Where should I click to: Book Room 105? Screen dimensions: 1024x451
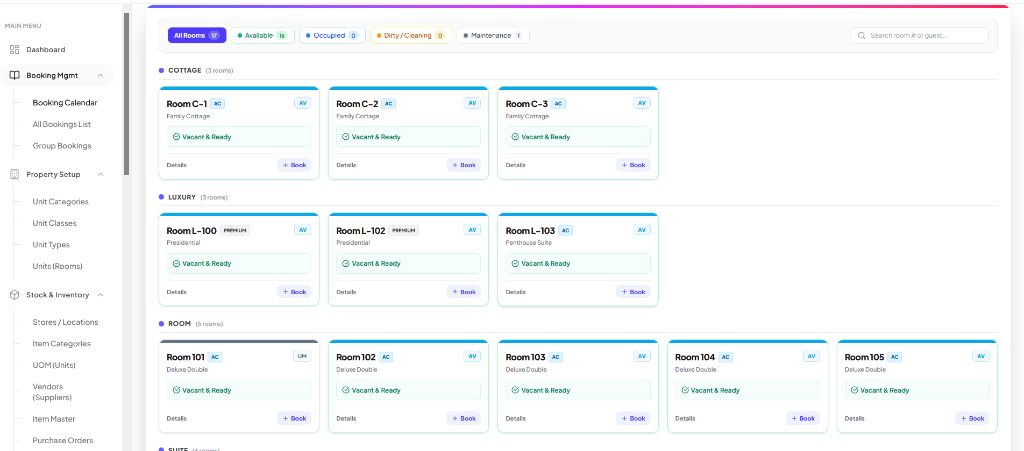tap(972, 418)
